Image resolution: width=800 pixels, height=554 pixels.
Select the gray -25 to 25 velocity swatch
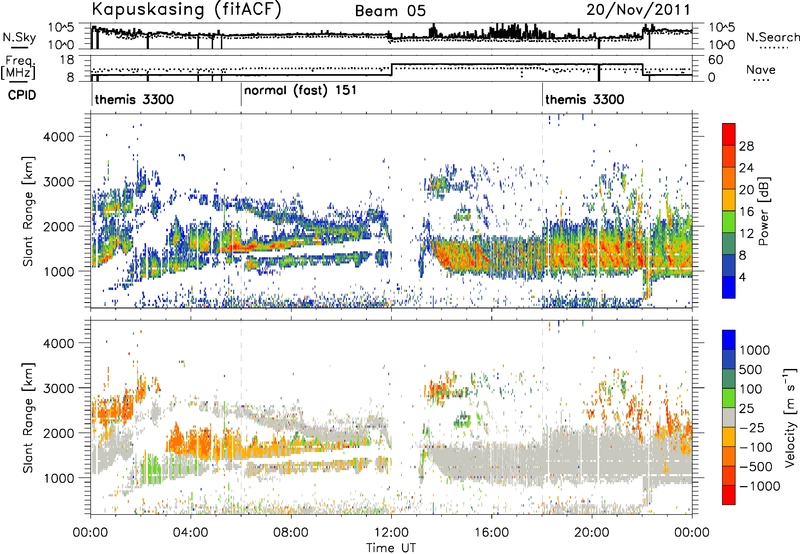click(729, 417)
